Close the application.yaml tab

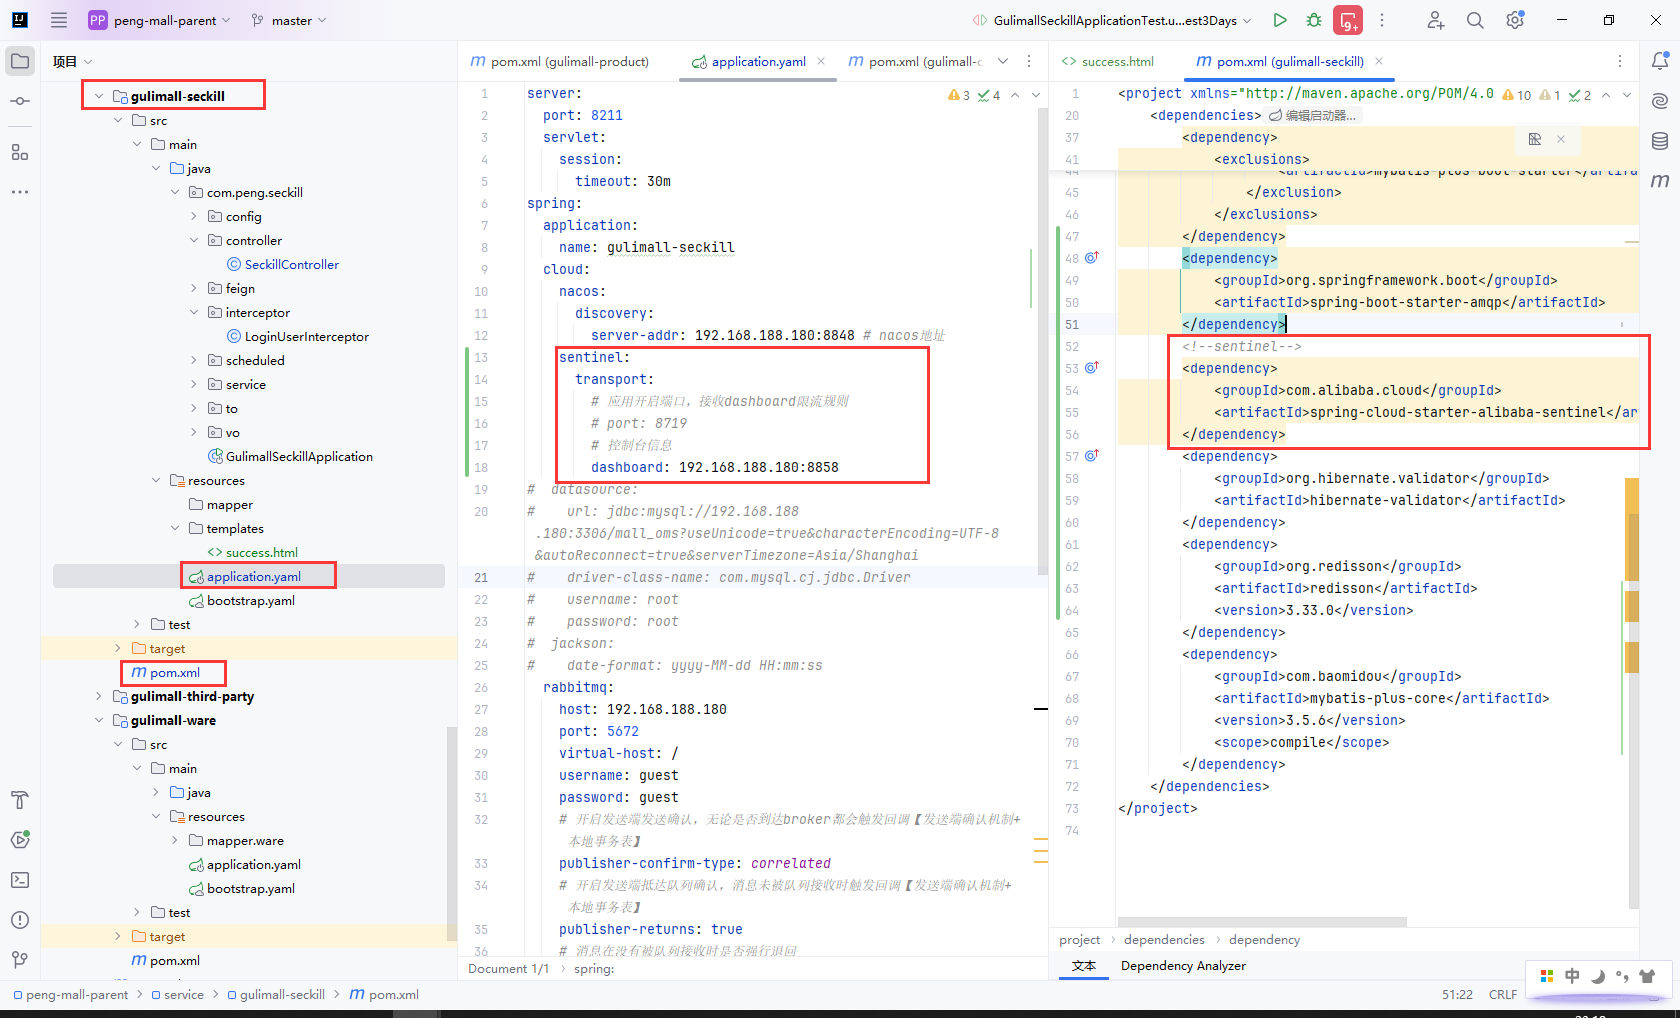point(821,61)
